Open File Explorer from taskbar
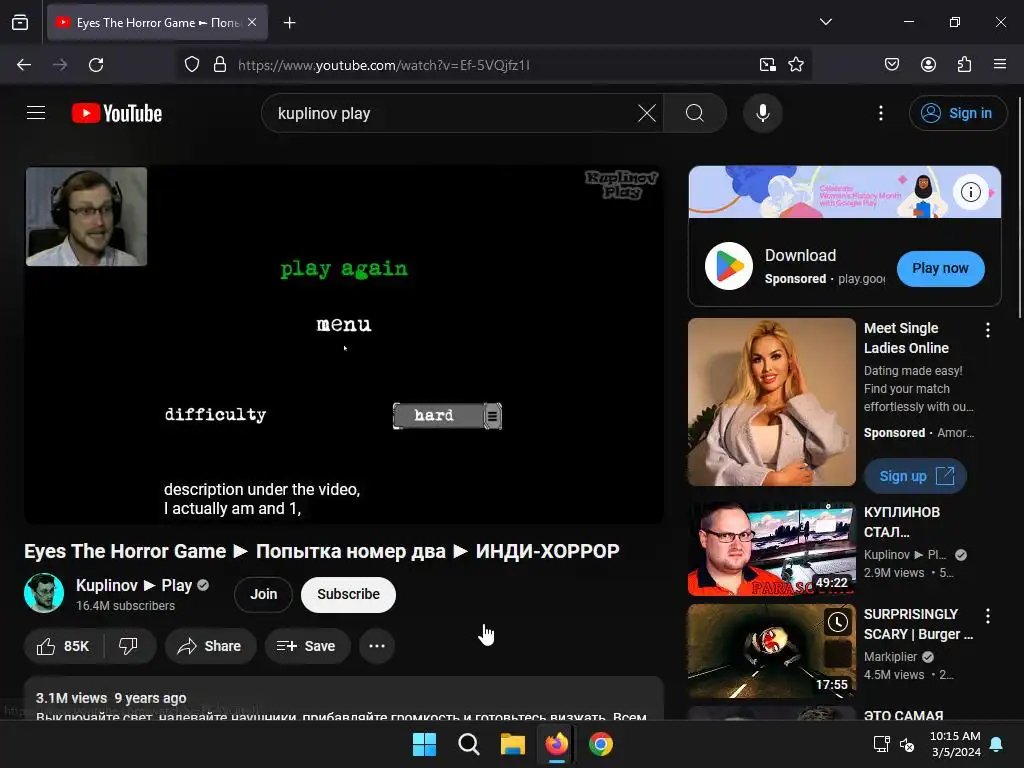The image size is (1024, 768). click(513, 744)
